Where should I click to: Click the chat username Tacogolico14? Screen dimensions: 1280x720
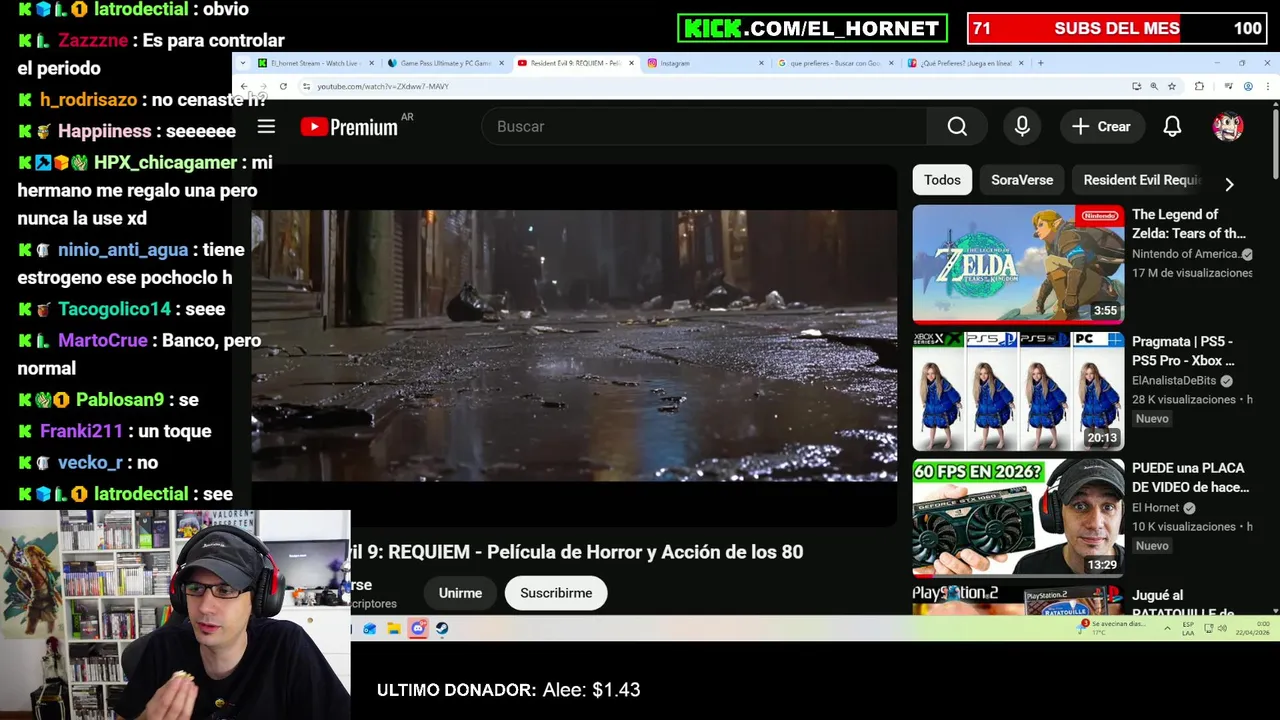(115, 309)
